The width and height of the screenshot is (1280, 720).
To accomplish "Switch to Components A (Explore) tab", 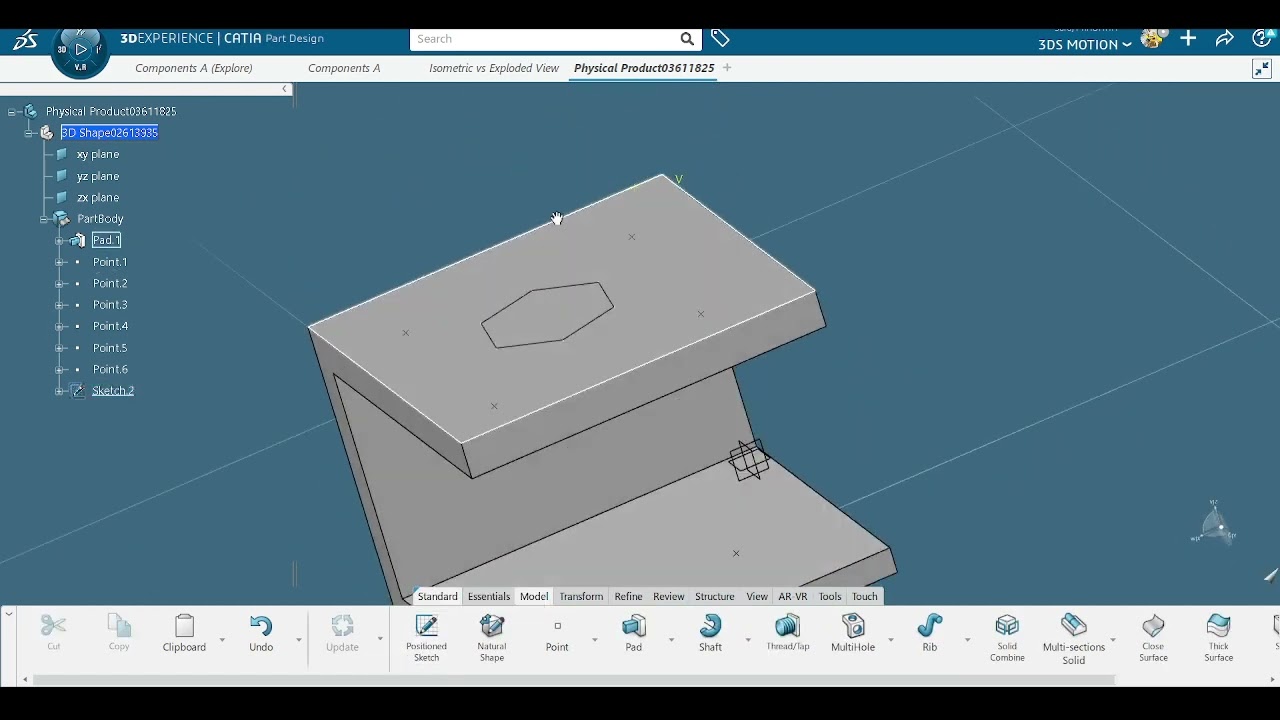I will (194, 68).
